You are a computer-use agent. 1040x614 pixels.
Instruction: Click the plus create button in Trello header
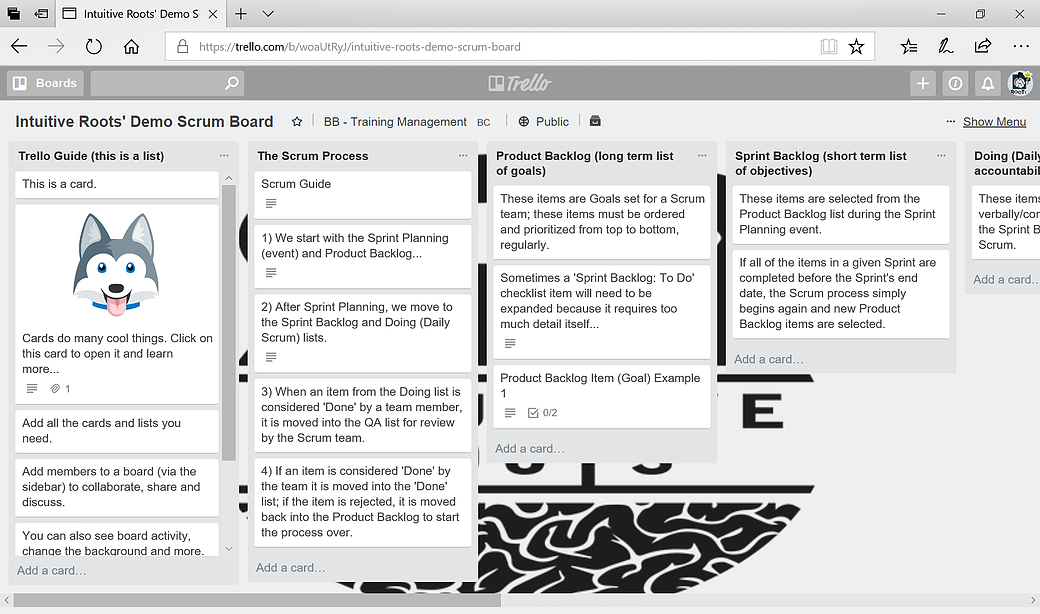923,83
